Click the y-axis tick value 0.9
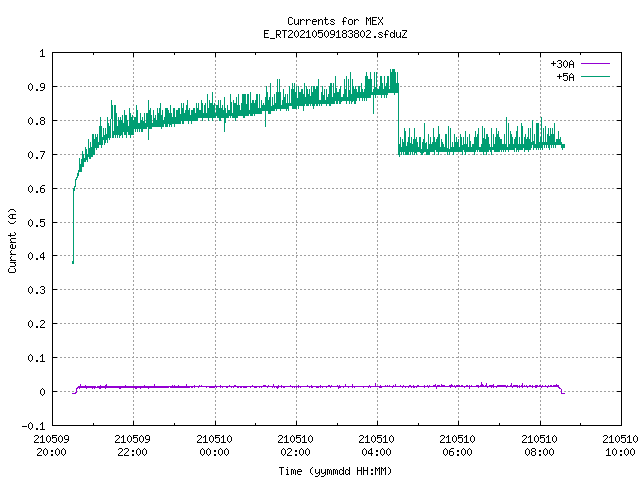640x480 pixels. coord(36,87)
